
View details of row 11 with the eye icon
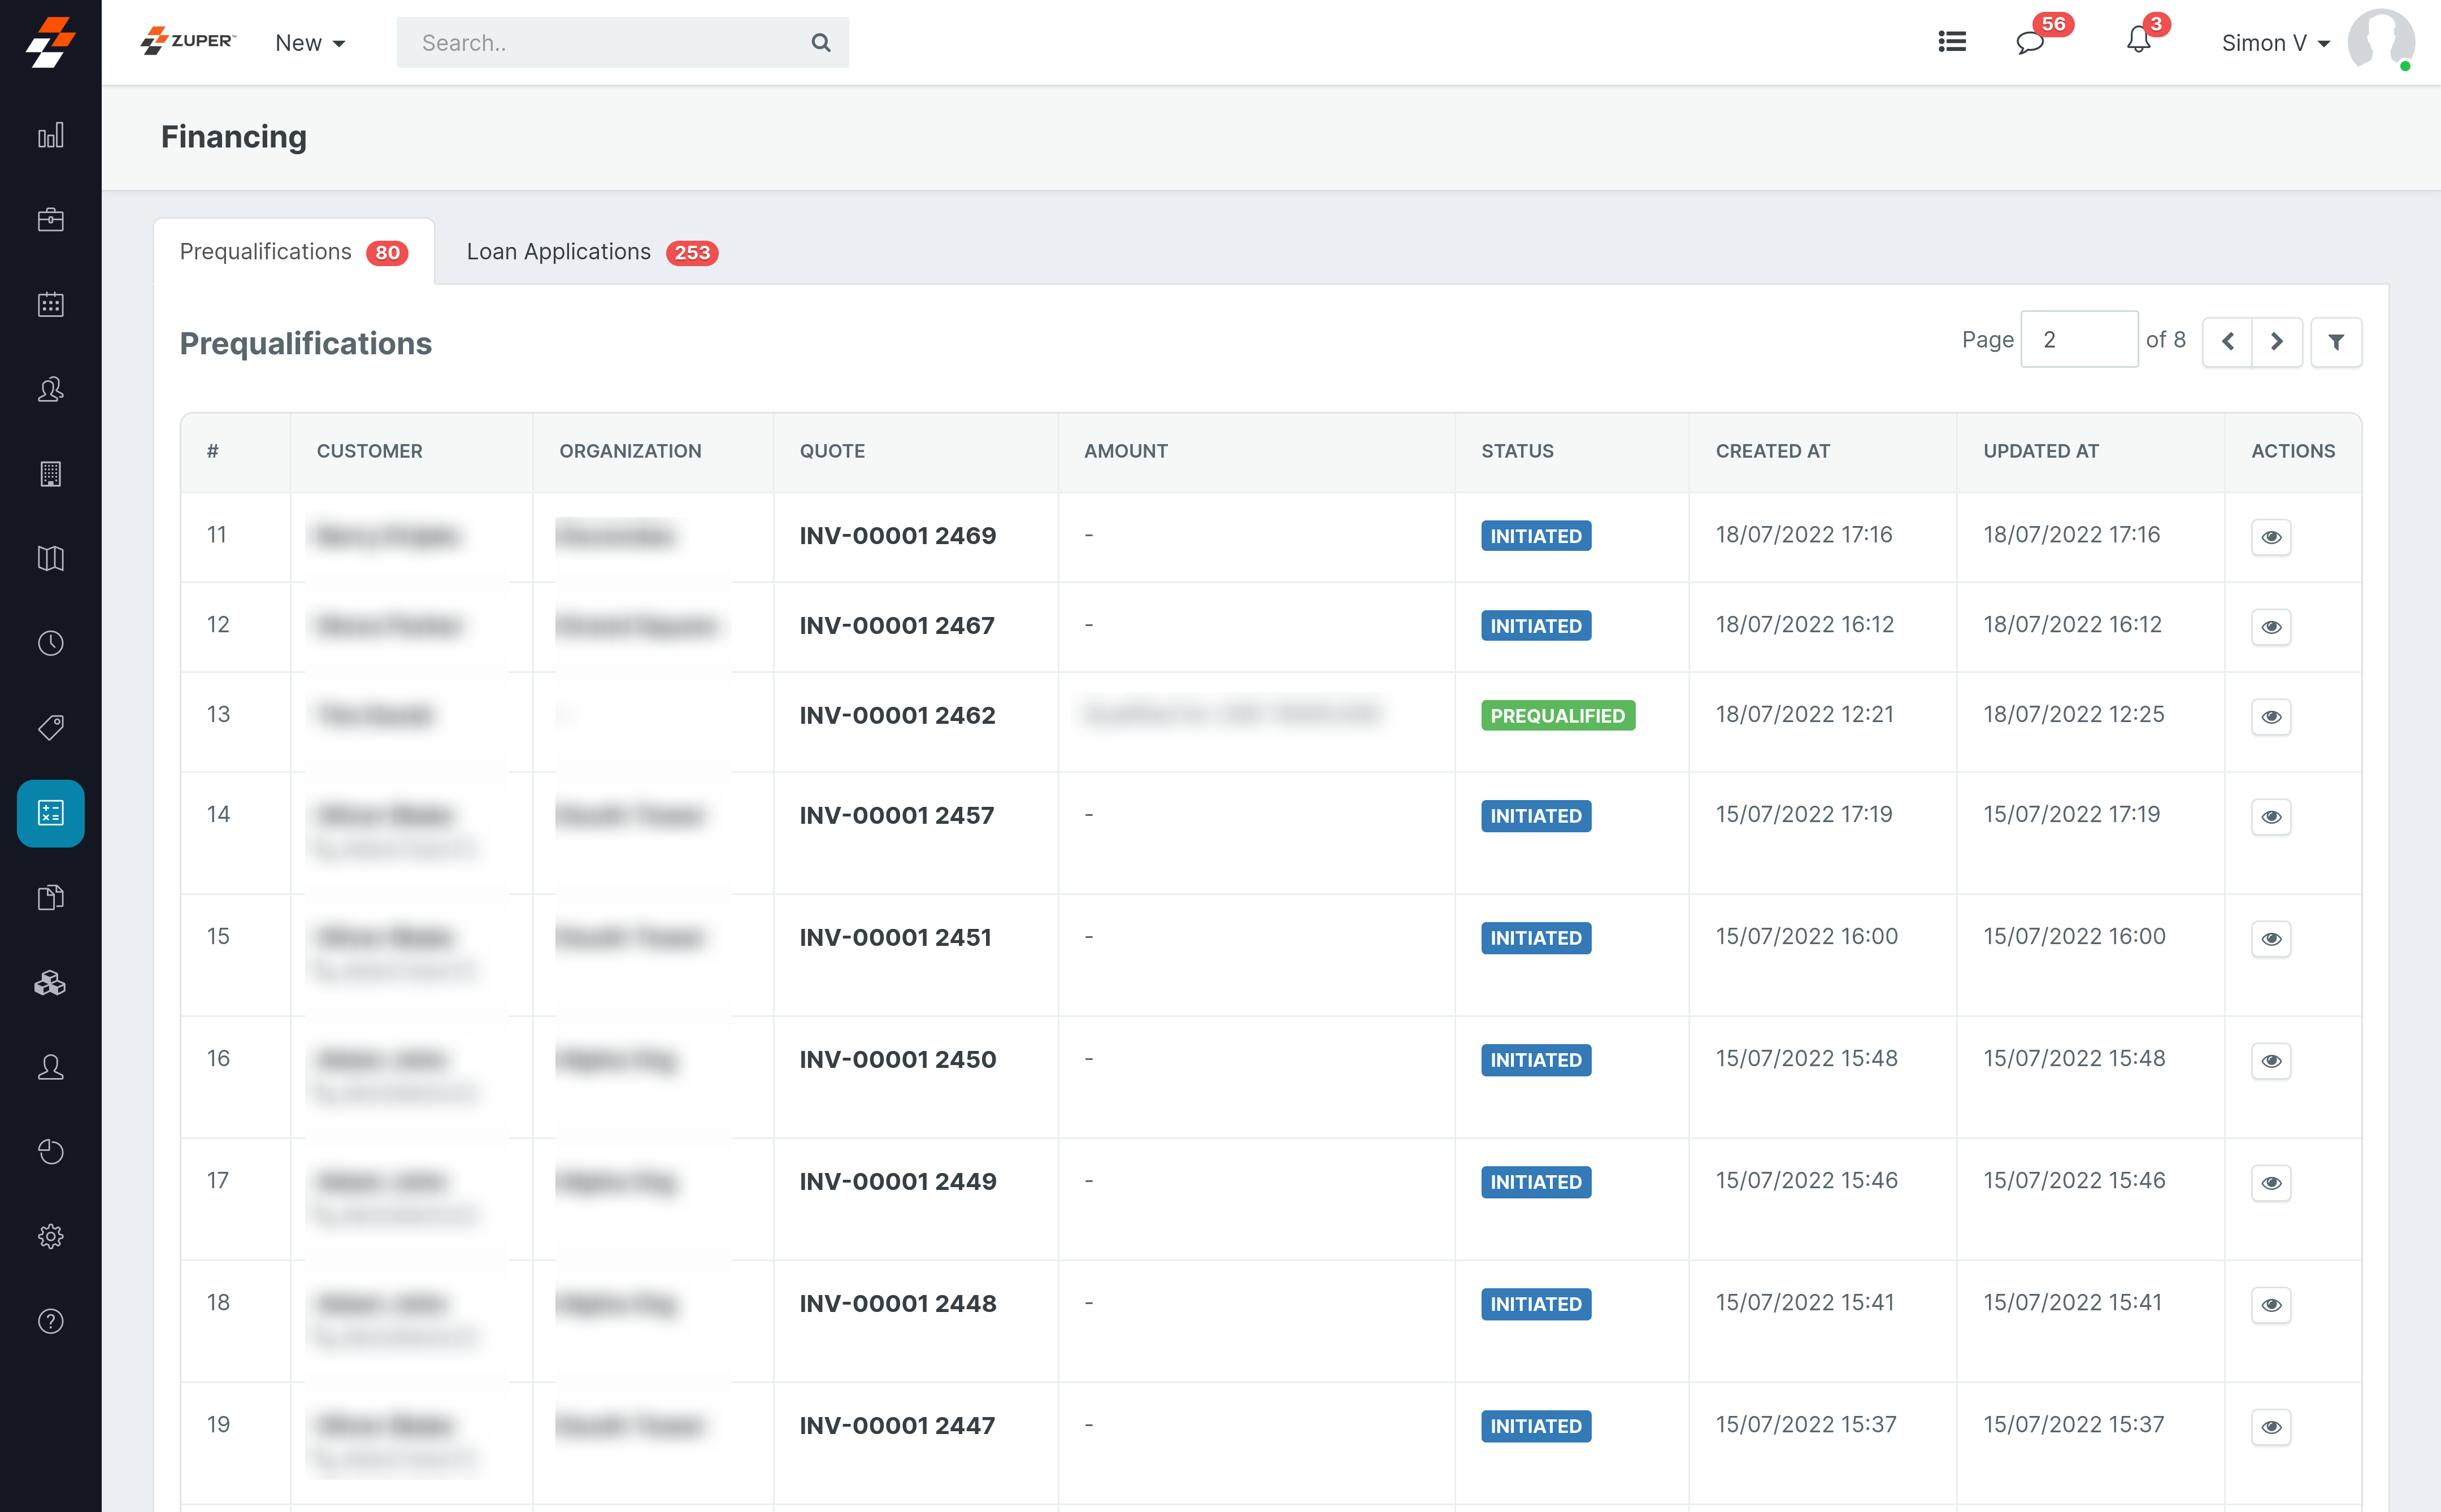click(2270, 537)
